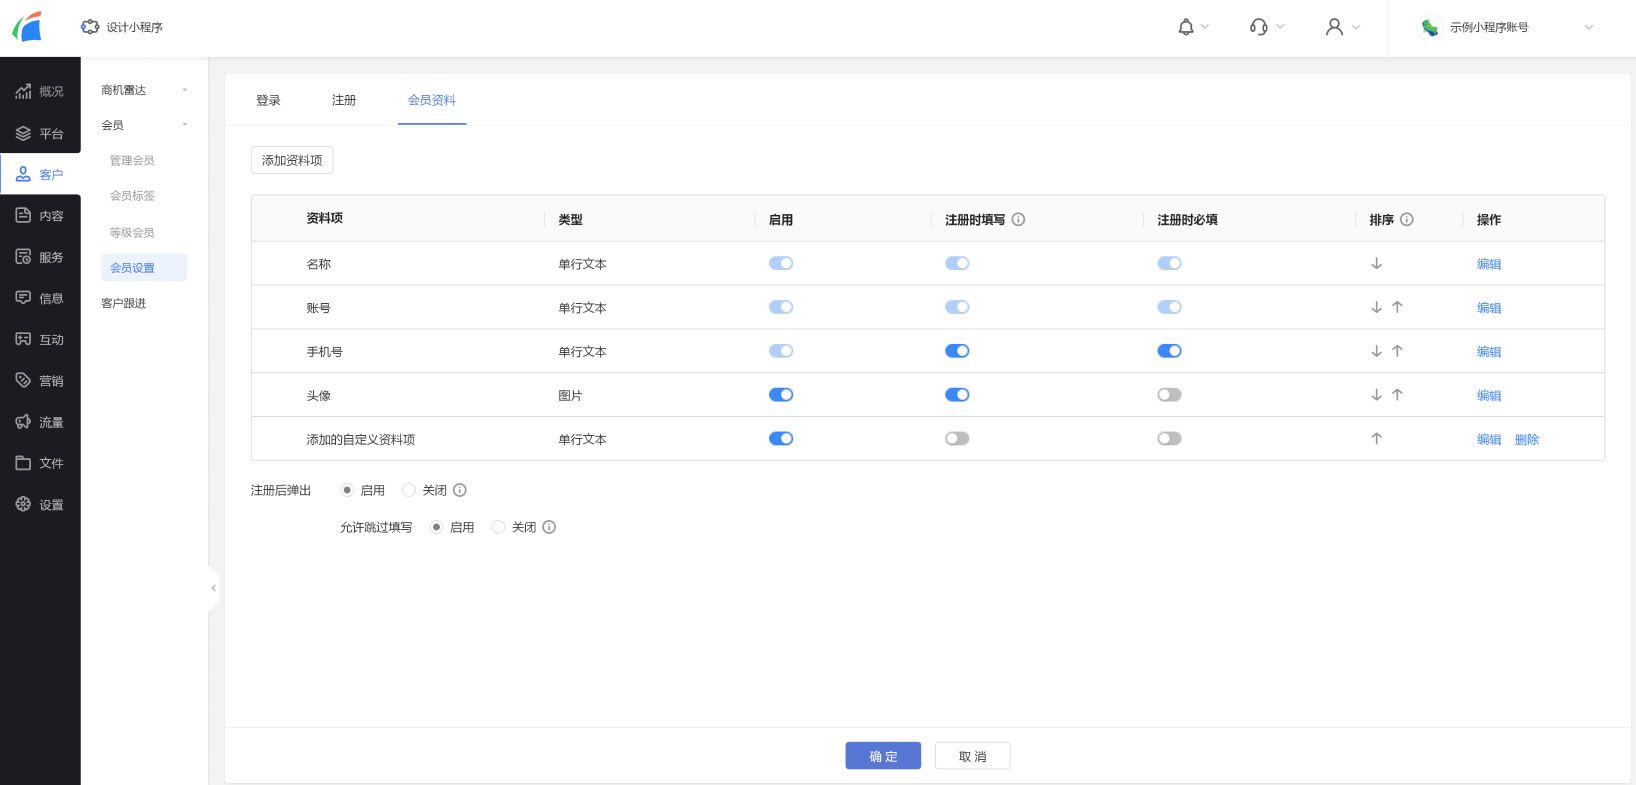Screen dimensions: 1636x785
Task: Toggle 注册时填写 for 添加的自定义资料项
Action: coord(957,438)
